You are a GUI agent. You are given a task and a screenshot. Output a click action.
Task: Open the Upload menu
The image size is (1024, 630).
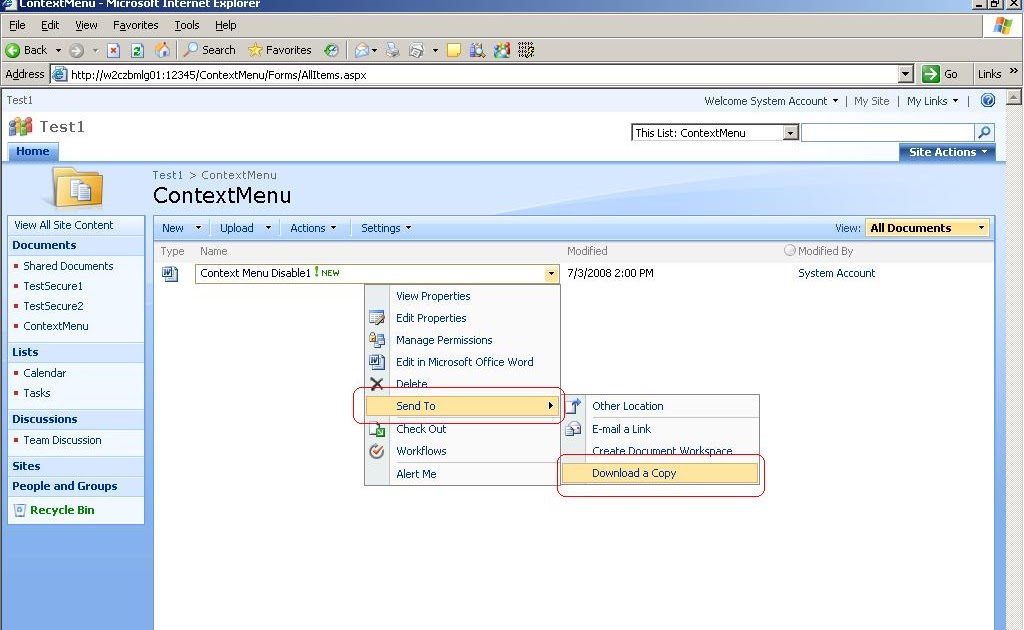coord(245,228)
